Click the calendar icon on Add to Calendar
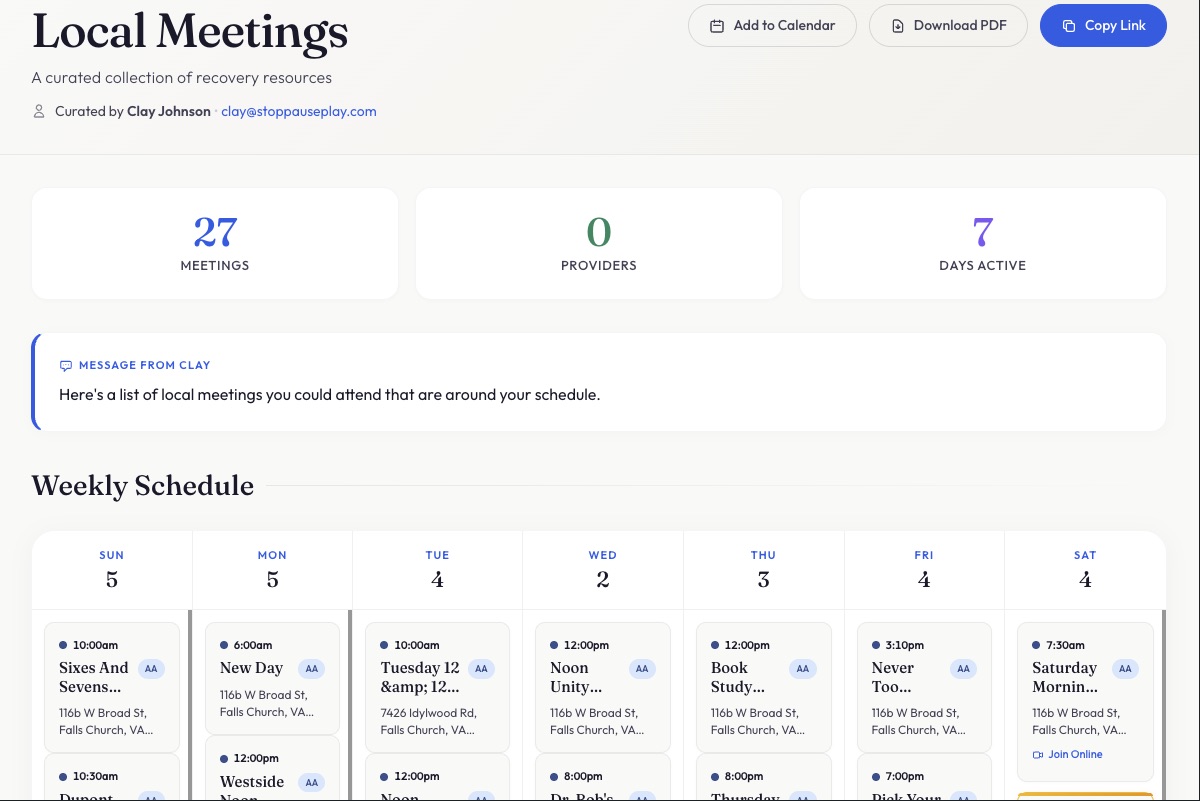 tap(717, 25)
